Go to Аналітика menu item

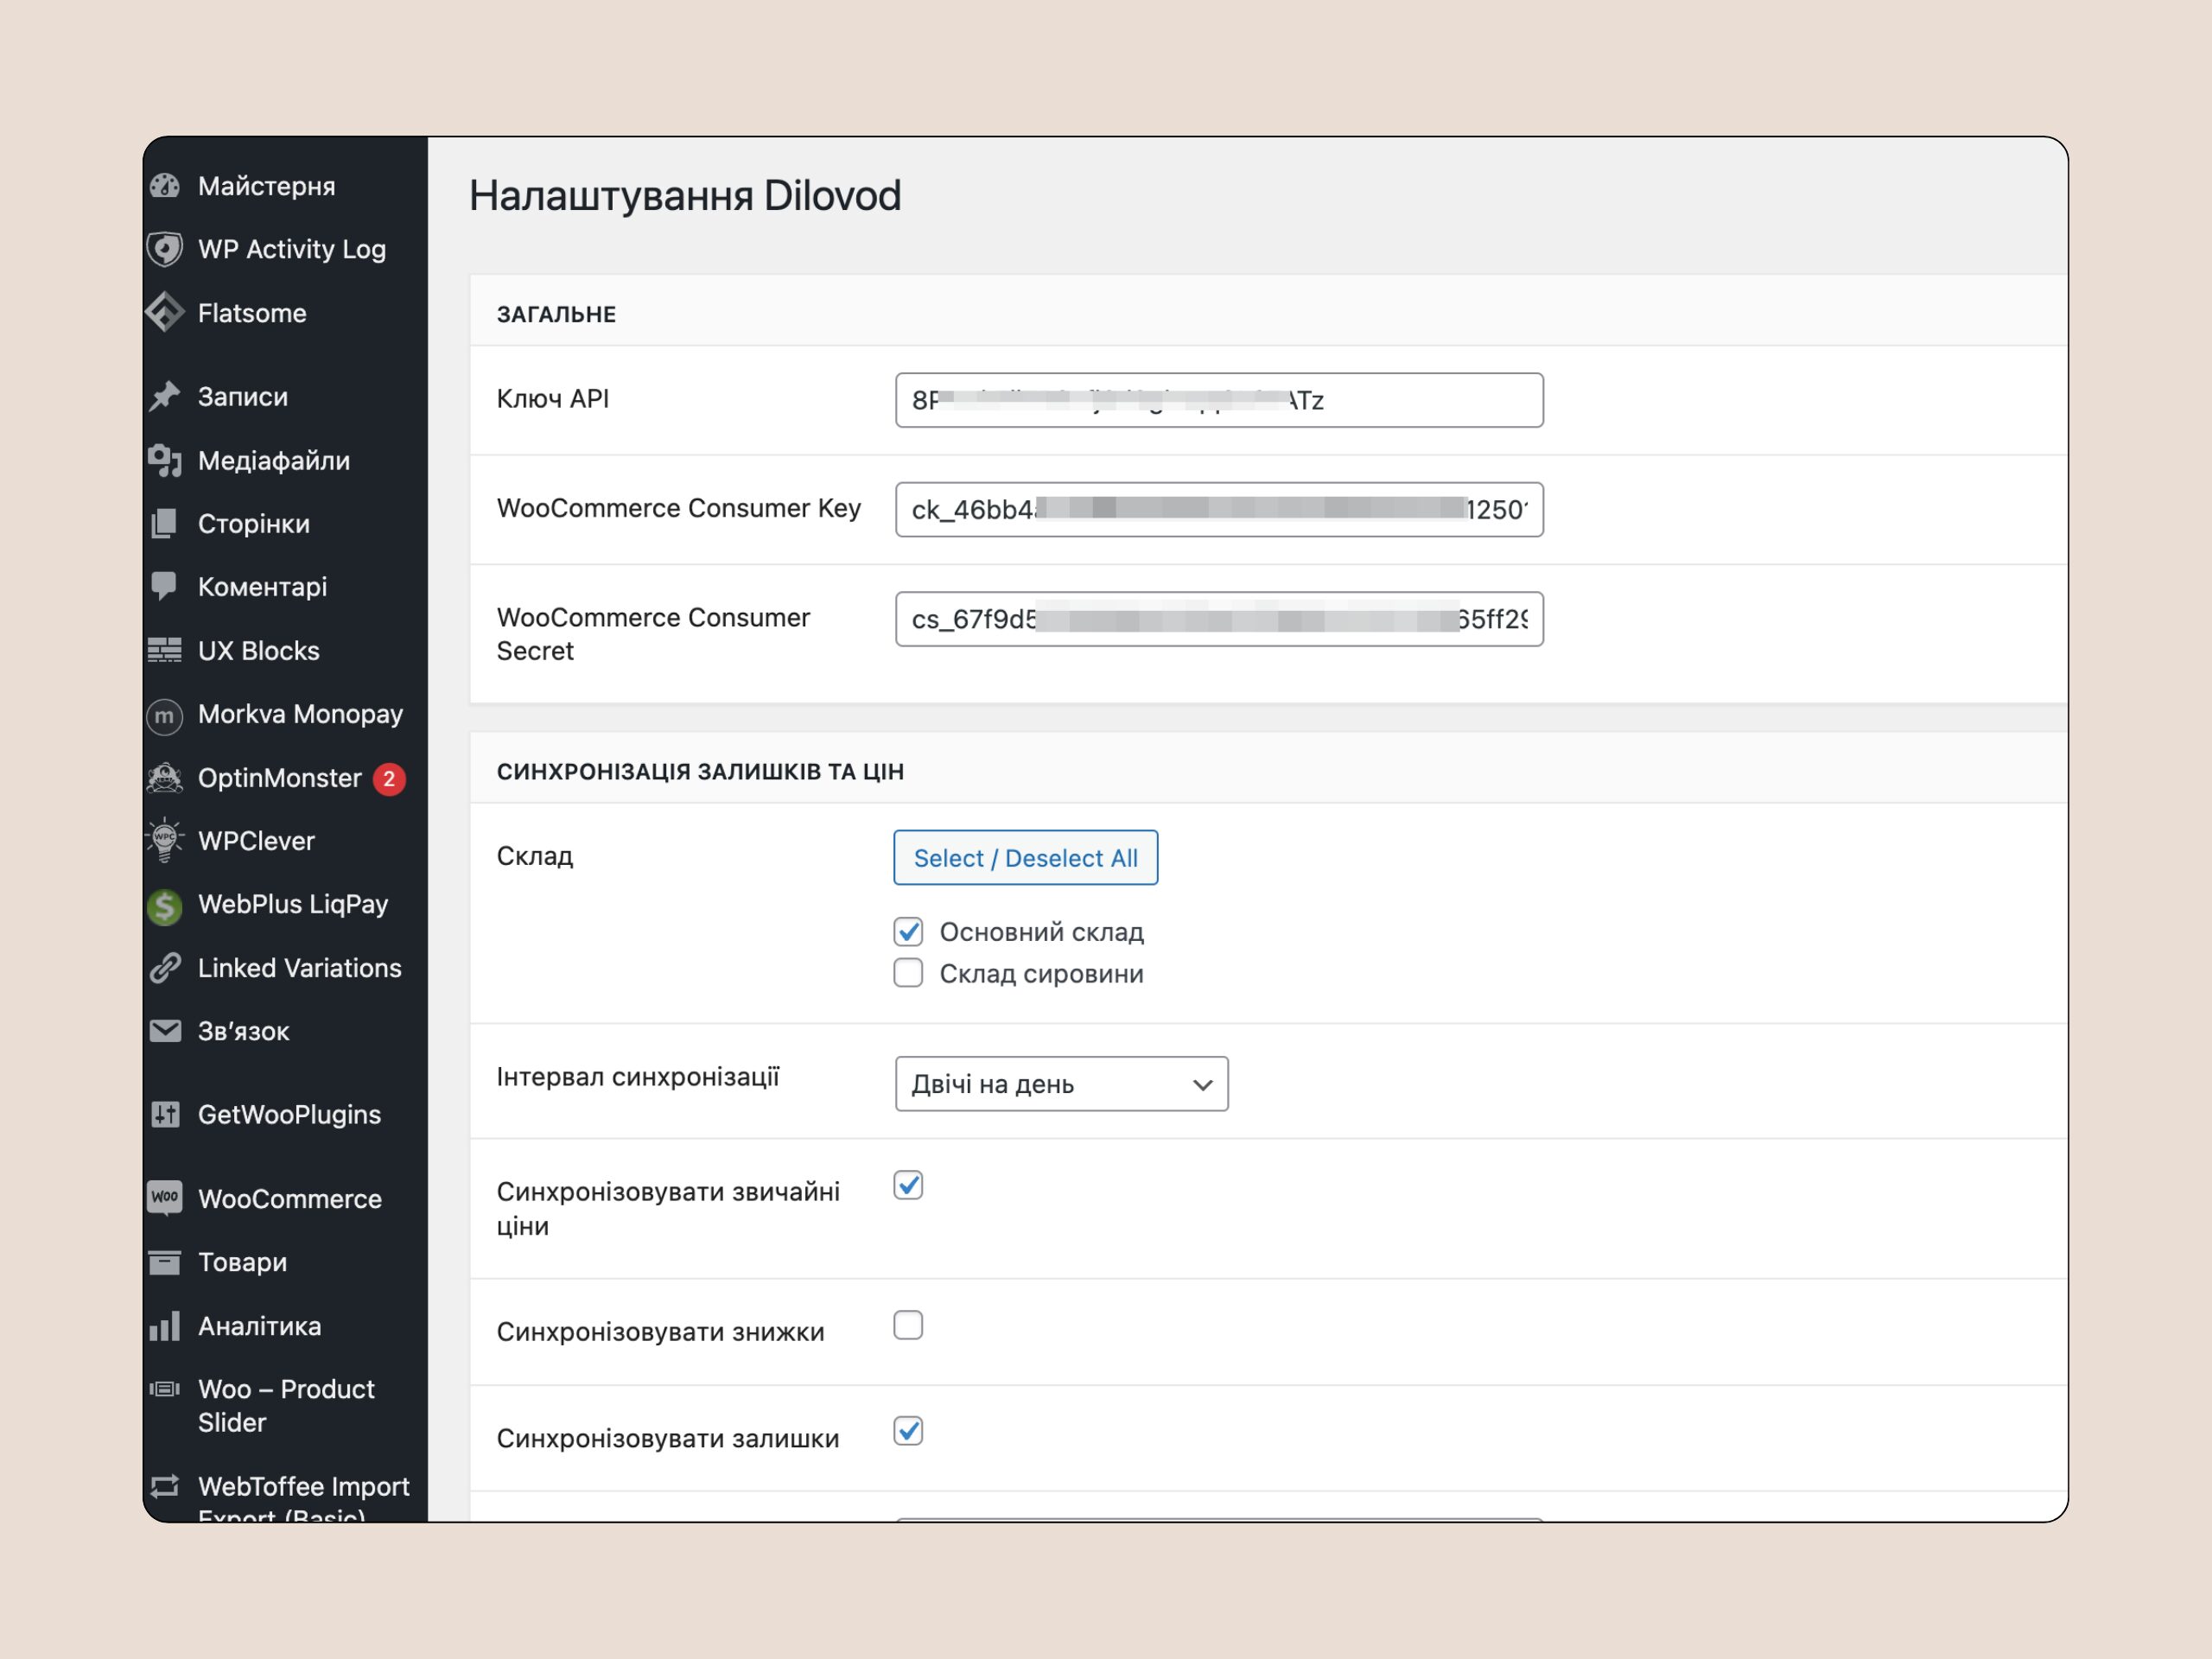pyautogui.click(x=259, y=1326)
